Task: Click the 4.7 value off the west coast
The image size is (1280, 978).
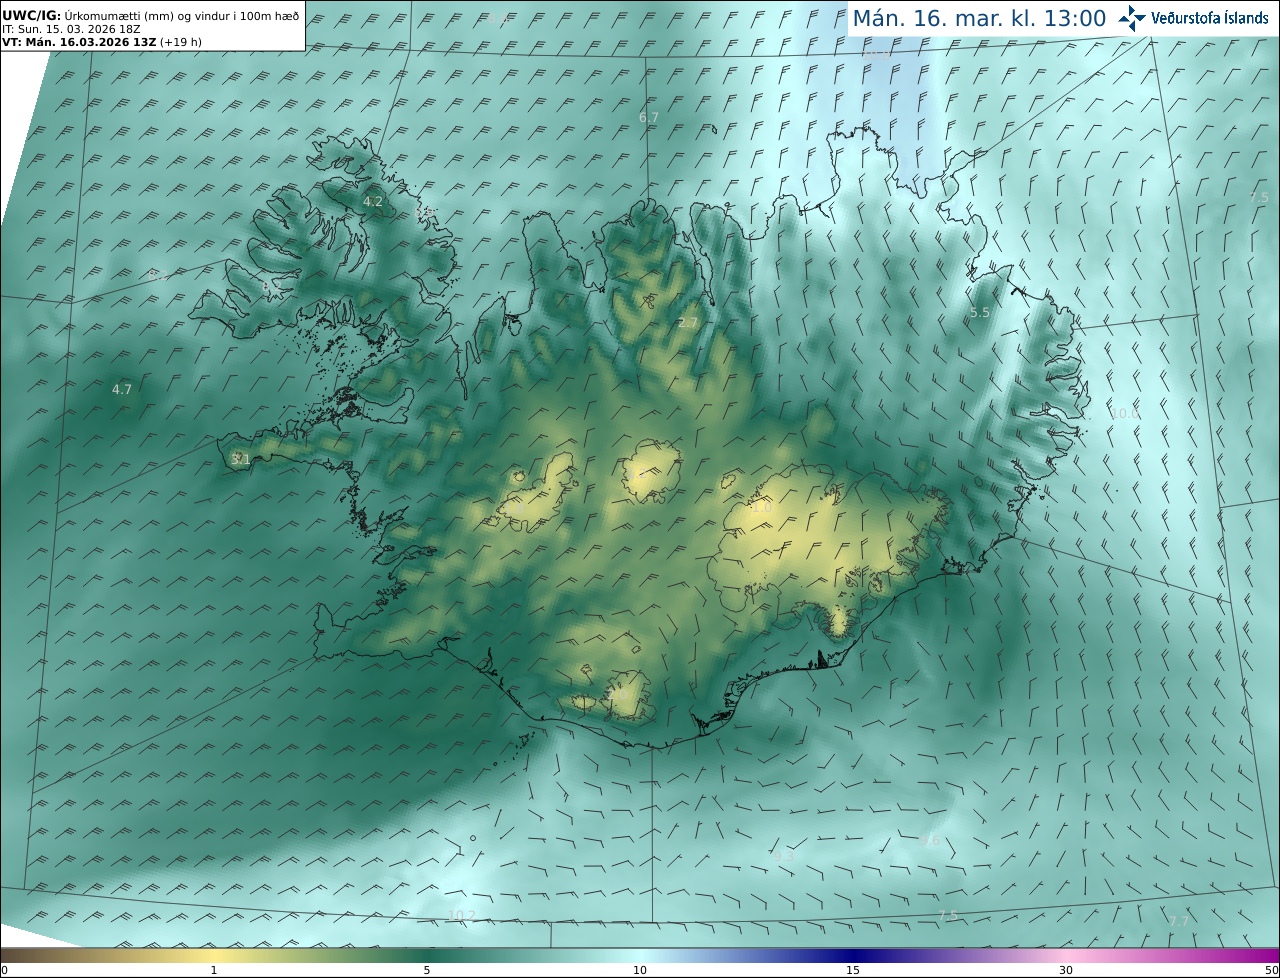Action: [122, 389]
